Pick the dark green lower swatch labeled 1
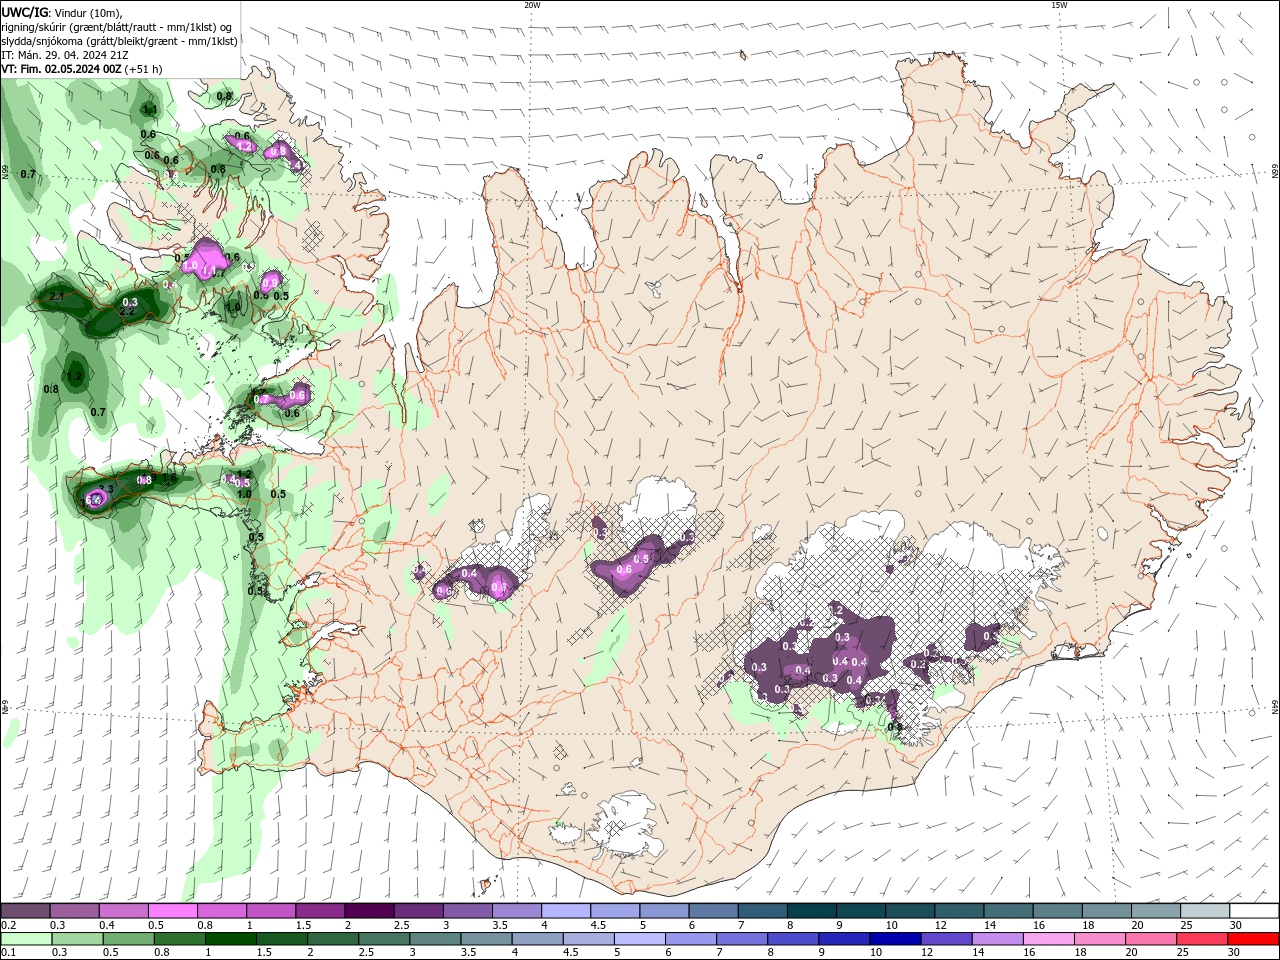The height and width of the screenshot is (960, 1280). point(232,939)
